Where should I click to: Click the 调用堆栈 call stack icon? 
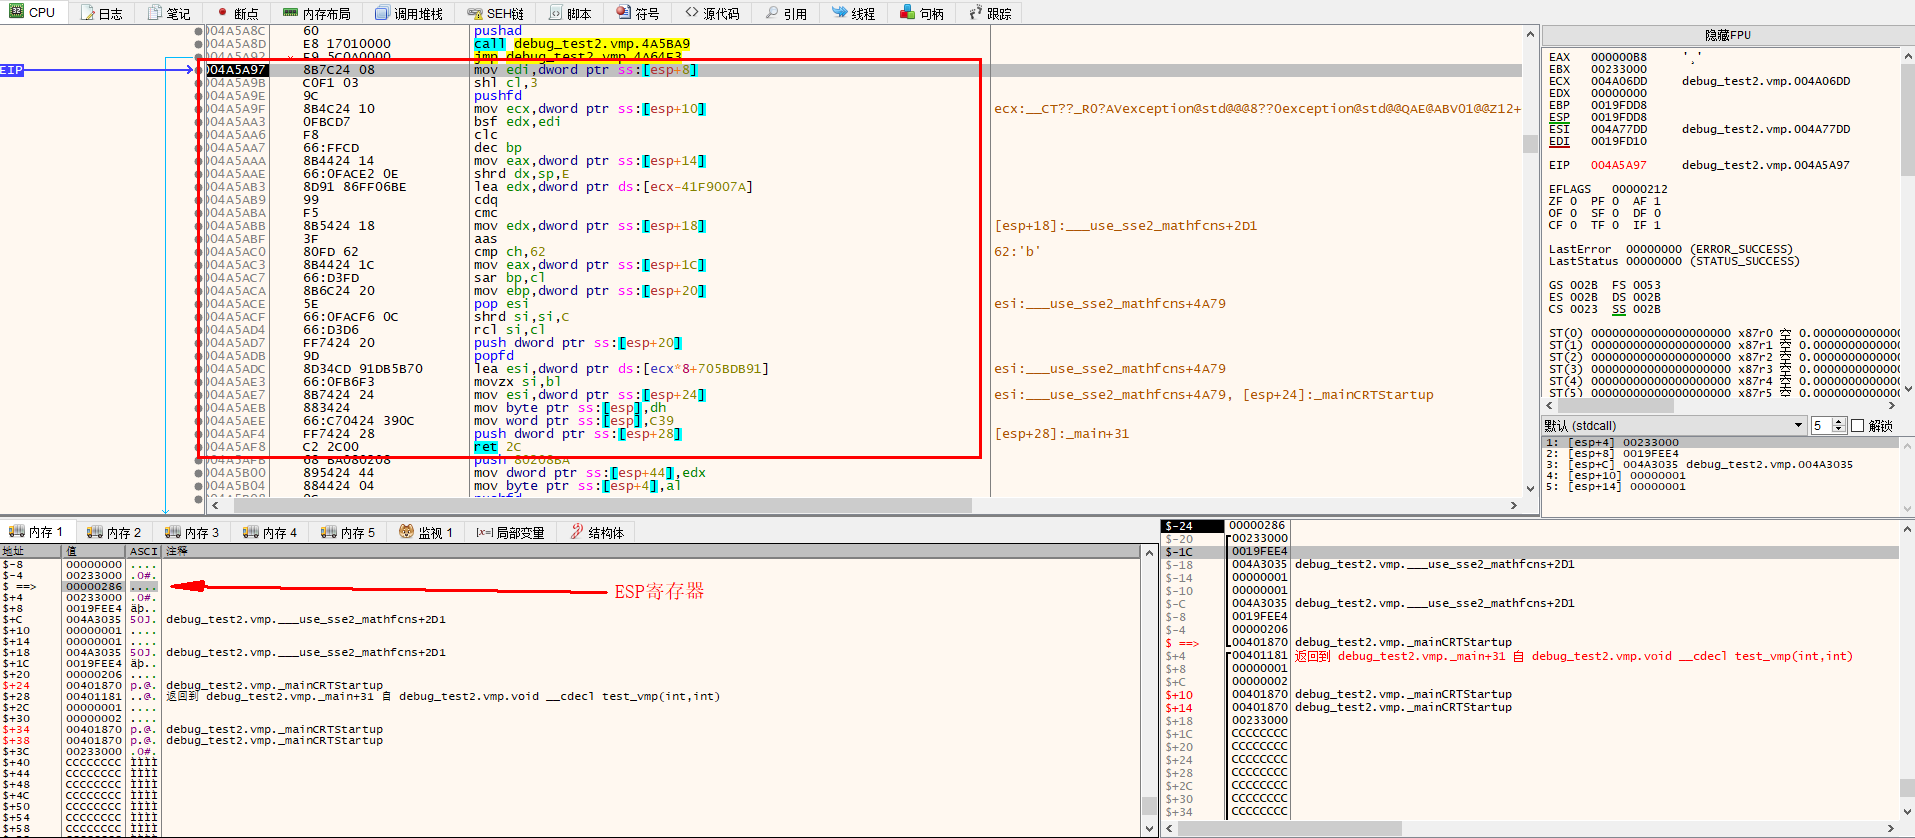click(x=382, y=13)
